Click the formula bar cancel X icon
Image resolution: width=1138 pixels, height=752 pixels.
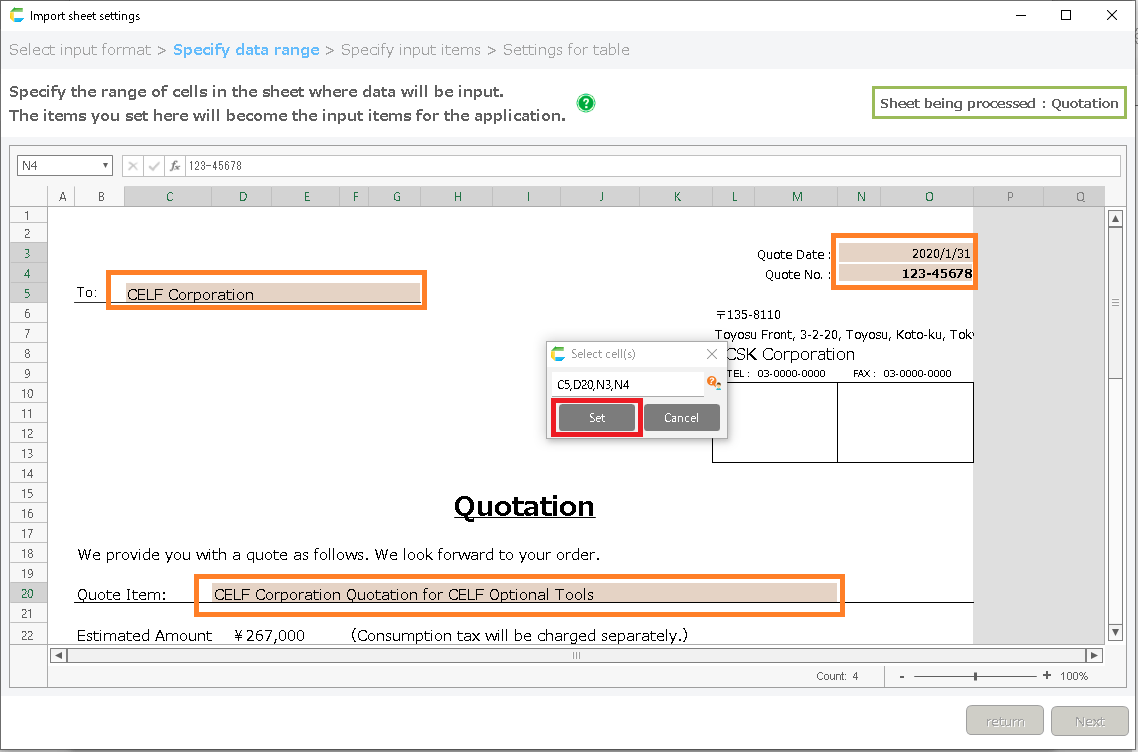pos(133,166)
